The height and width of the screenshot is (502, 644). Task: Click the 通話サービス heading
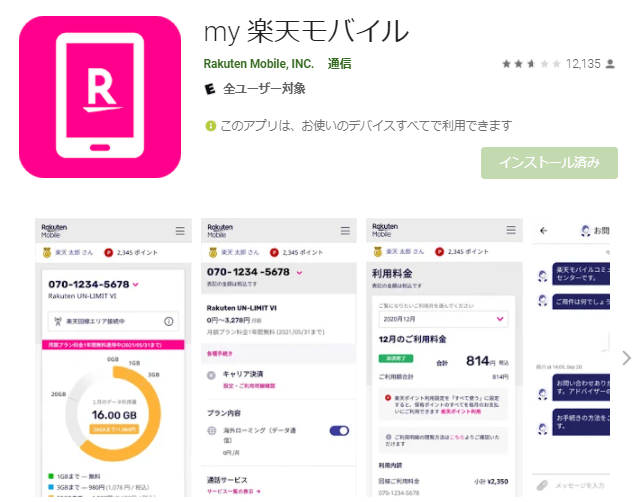click(x=227, y=480)
